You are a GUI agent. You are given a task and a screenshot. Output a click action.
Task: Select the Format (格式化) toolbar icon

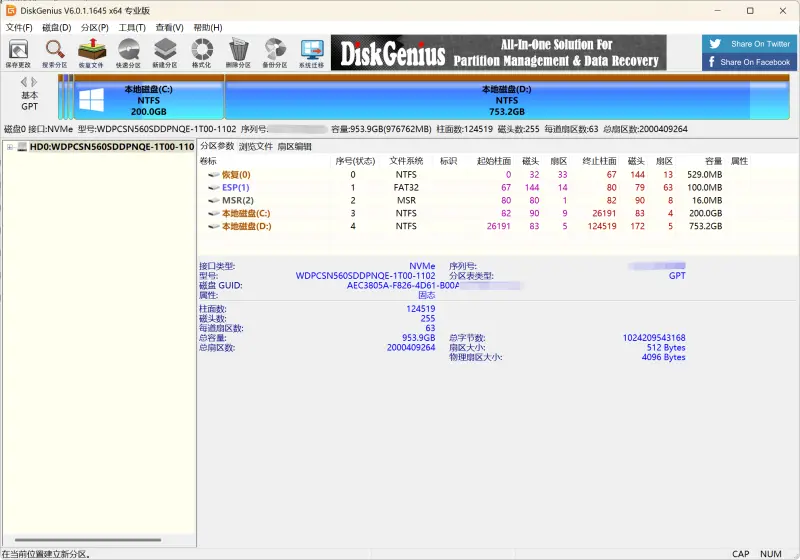(x=202, y=53)
